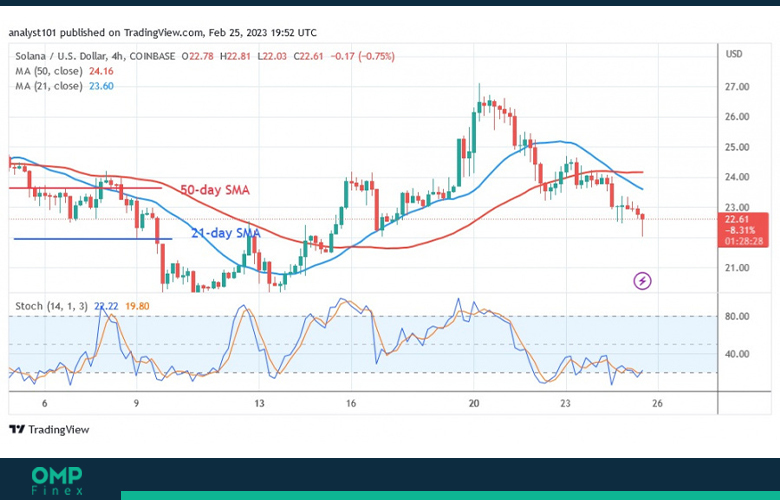This screenshot has height=500, width=780.
Task: Click the '50-day SMA' chart annotation
Action: point(214,190)
